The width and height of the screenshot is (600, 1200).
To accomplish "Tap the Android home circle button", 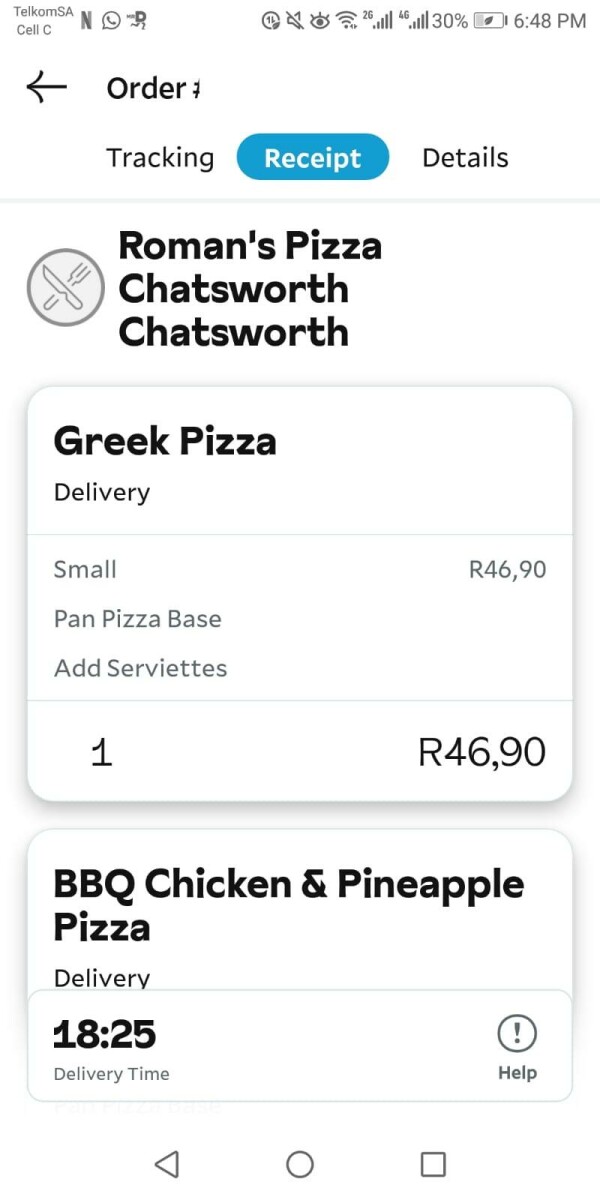I will tap(300, 1163).
